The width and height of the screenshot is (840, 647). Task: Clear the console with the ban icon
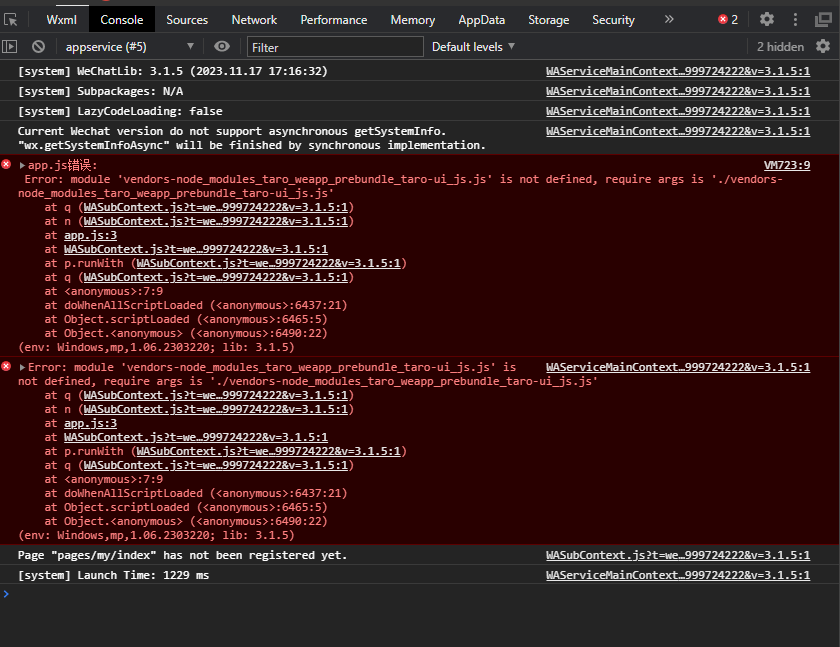tap(38, 46)
